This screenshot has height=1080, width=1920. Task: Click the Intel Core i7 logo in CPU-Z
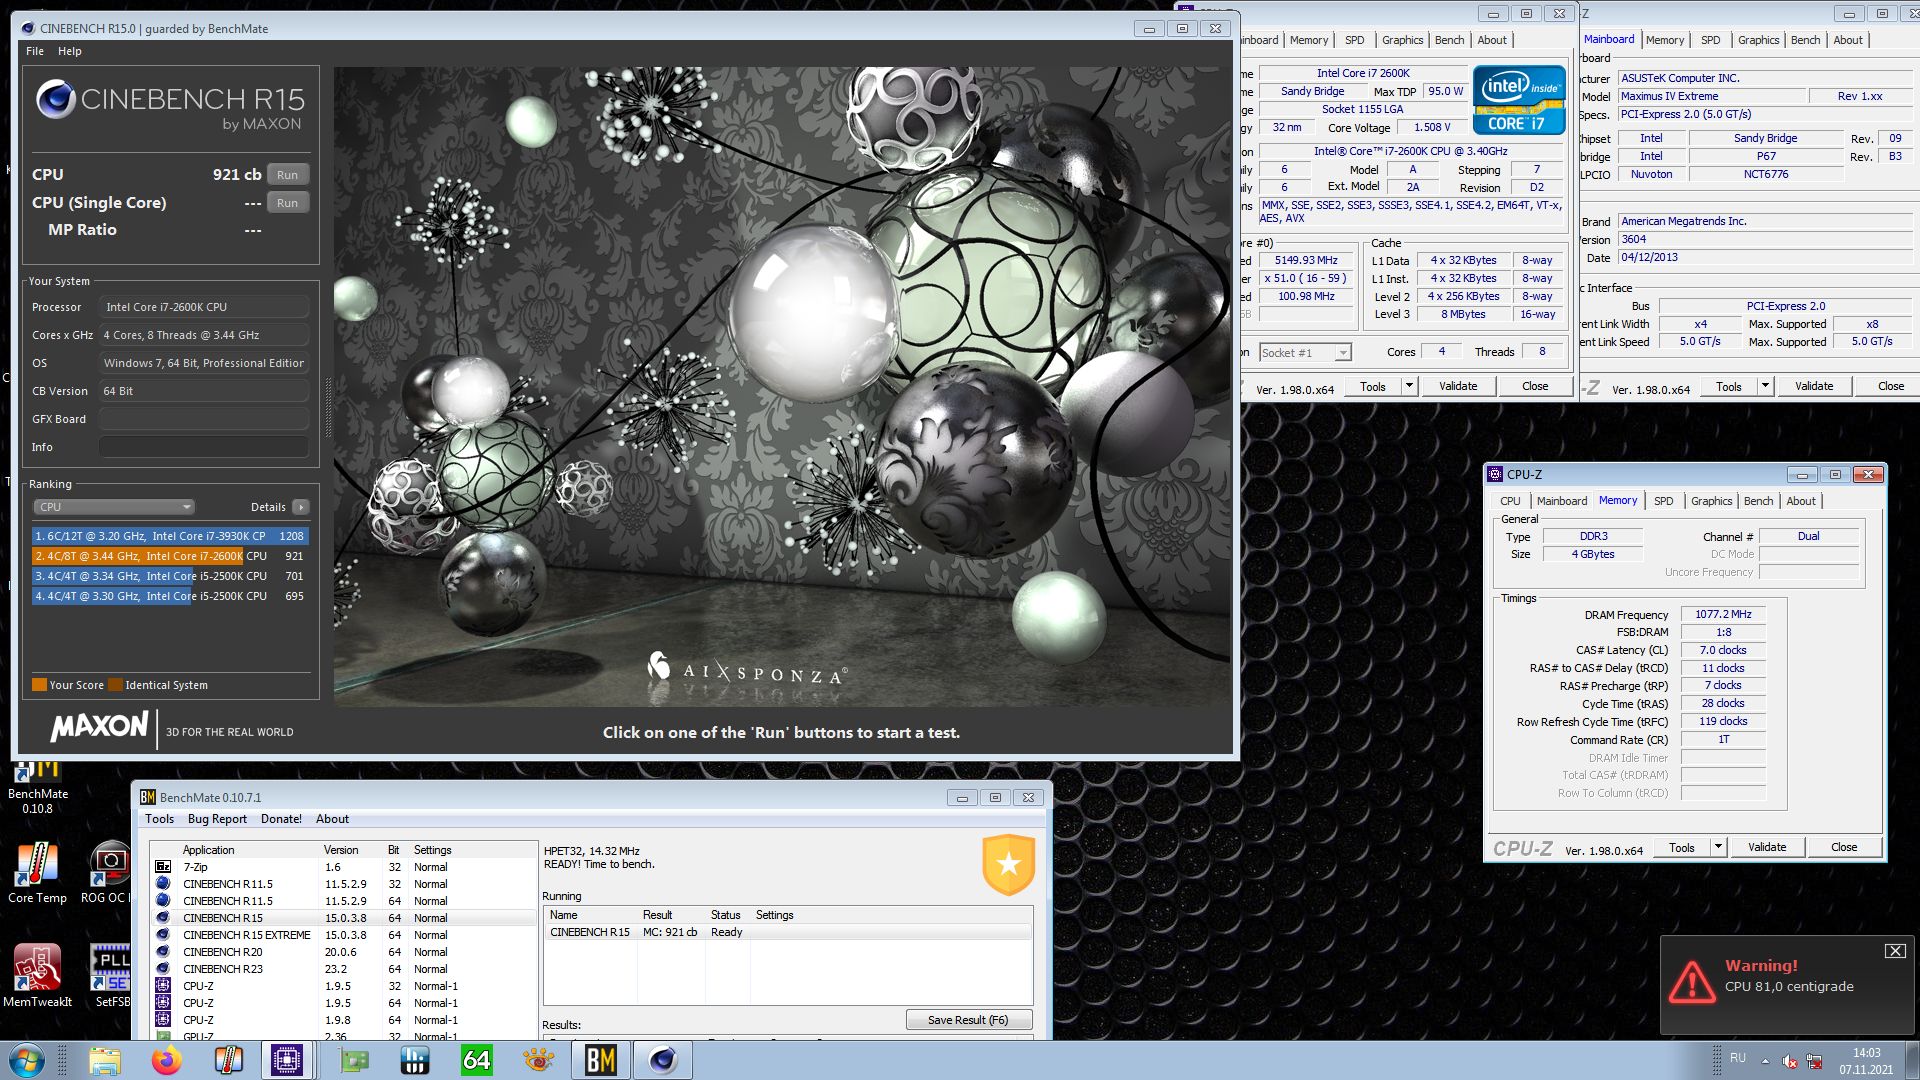(1518, 100)
